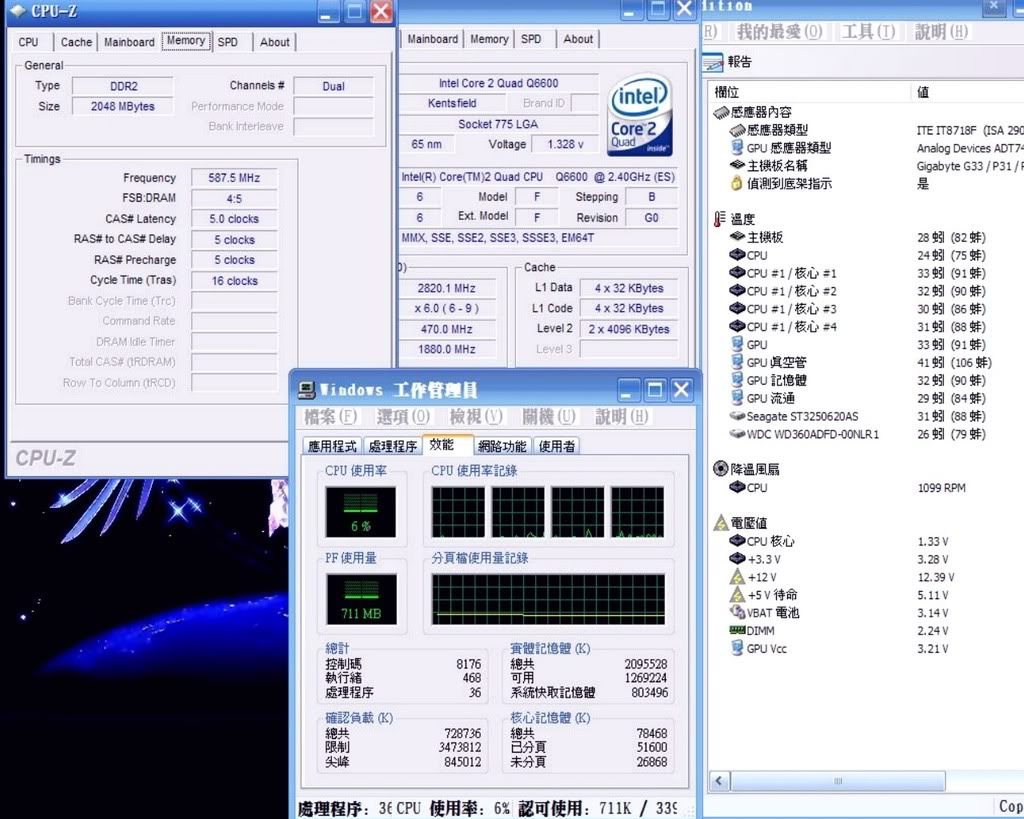Select the SPD tab in left CPU-Z window
This screenshot has height=819, width=1024.
click(228, 42)
